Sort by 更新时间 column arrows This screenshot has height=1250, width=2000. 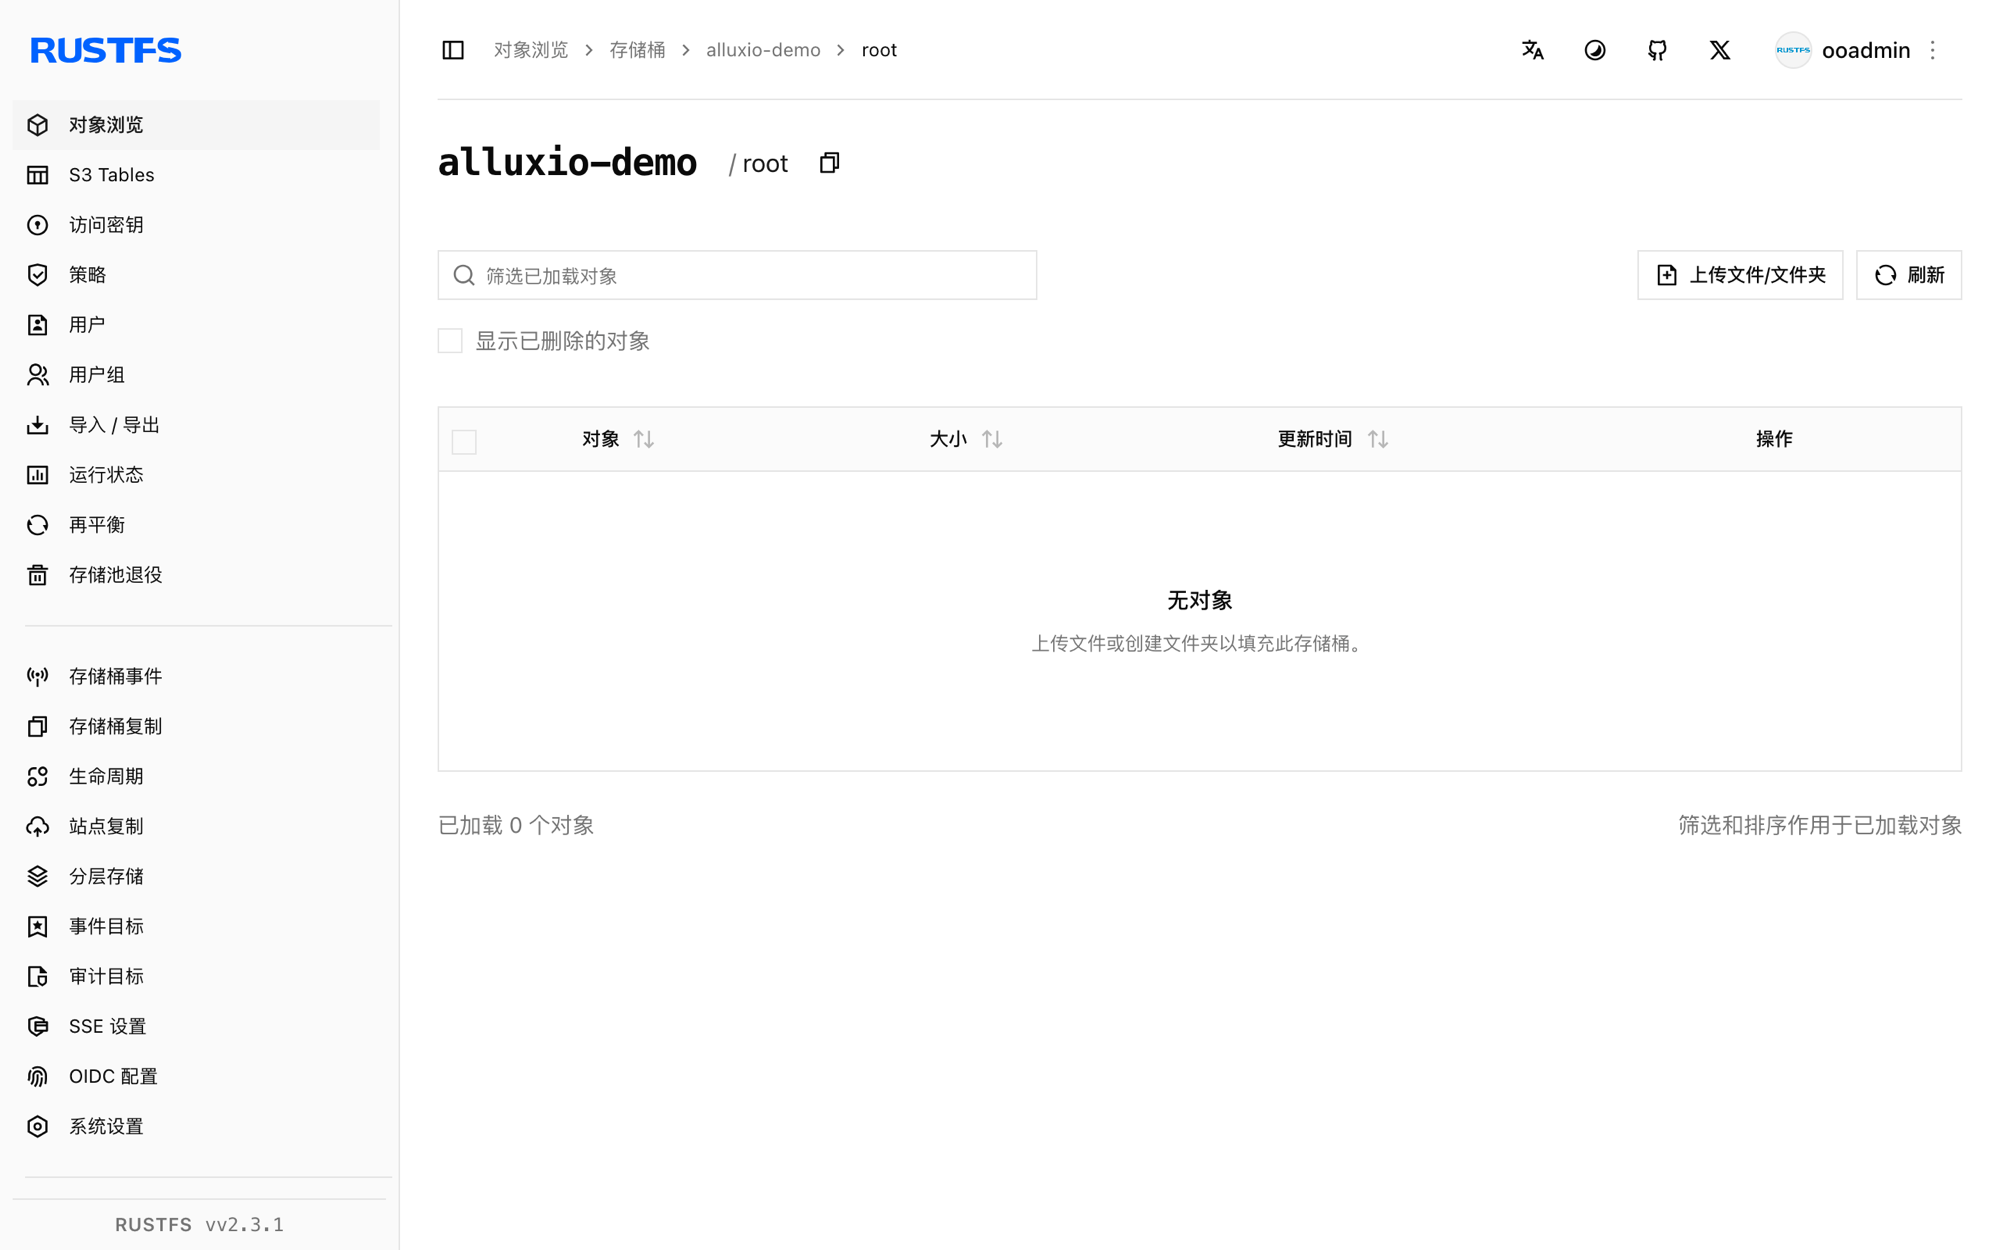pyautogui.click(x=1378, y=439)
